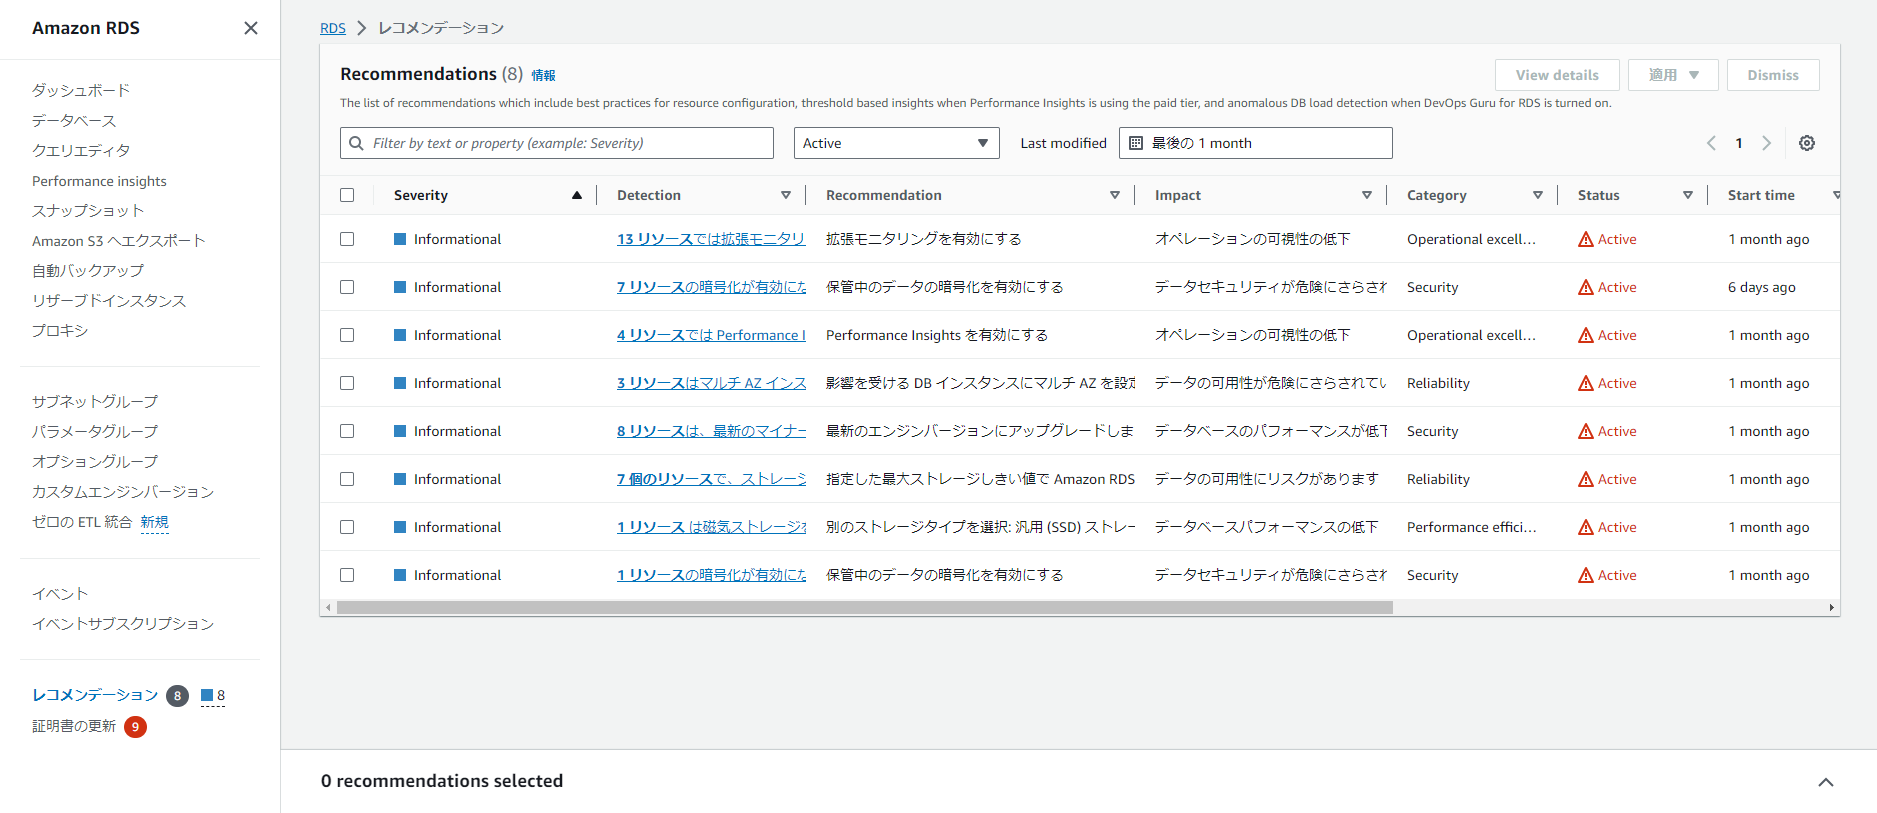Open the 7 個のリソースで、ストレージ link
Screen dimensions: 1877x813
tap(711, 479)
